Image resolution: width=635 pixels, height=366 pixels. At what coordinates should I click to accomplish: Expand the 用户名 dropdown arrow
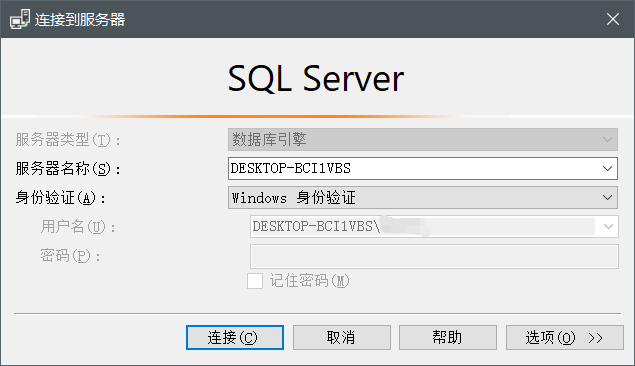point(608,226)
